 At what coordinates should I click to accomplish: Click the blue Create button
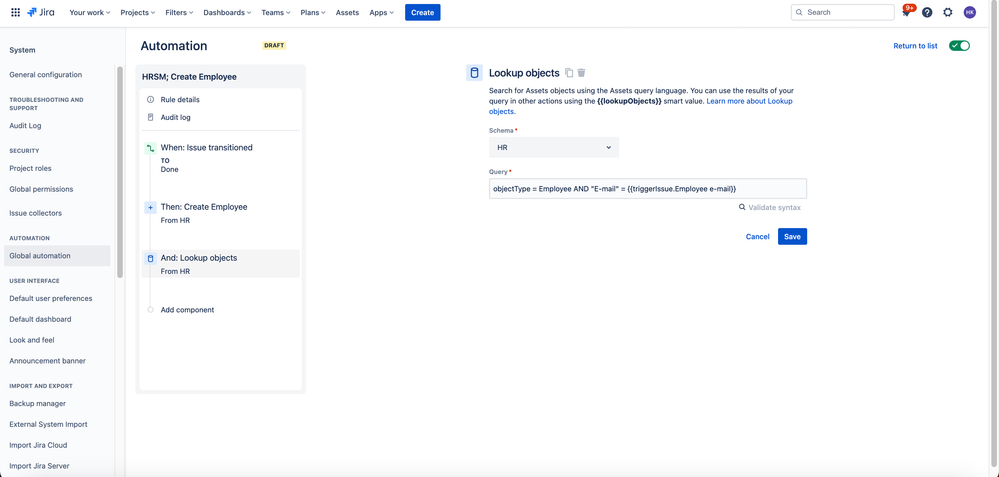click(x=422, y=12)
